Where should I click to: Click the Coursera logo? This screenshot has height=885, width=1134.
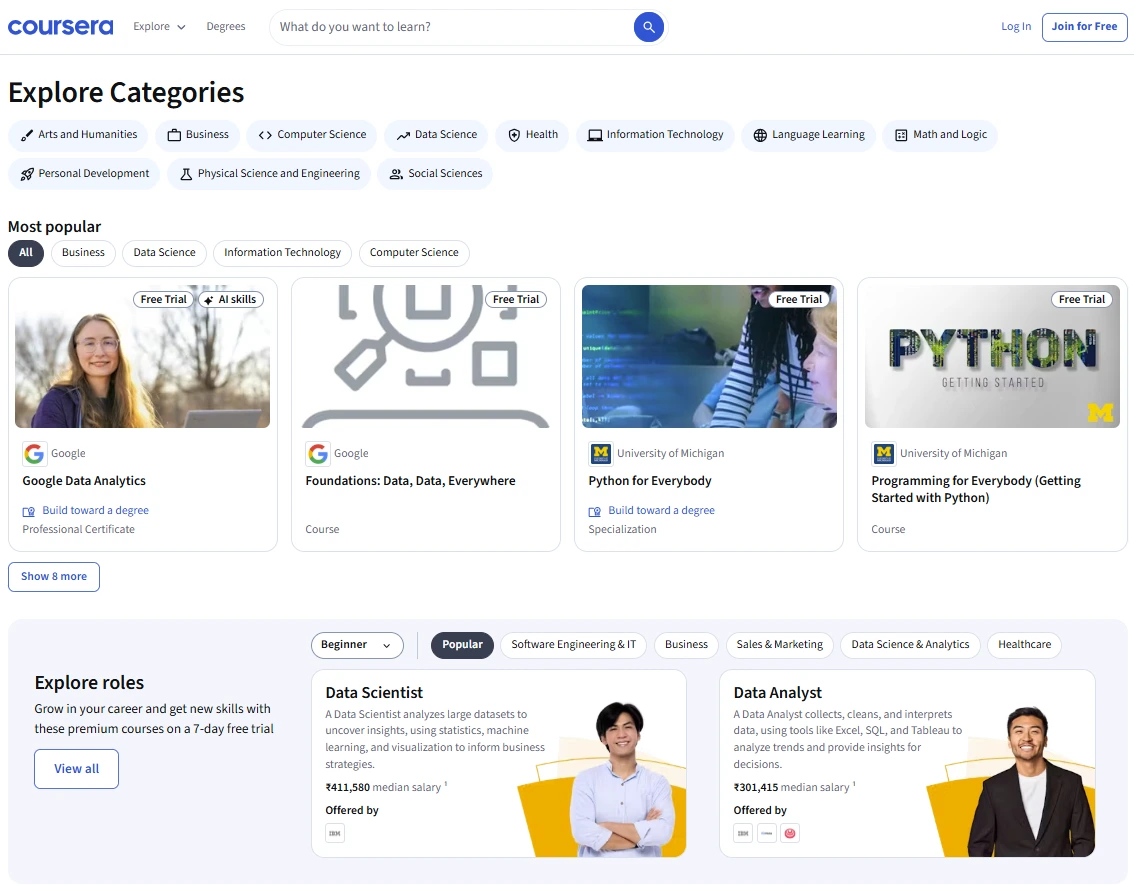pos(60,26)
